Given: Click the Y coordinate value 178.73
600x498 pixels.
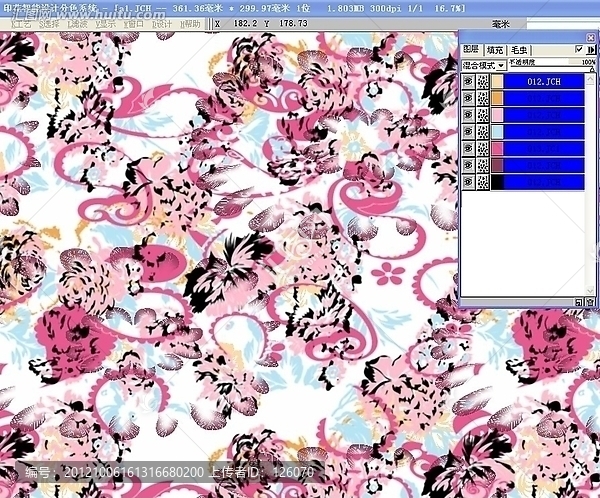Looking at the screenshot, I should [x=293, y=23].
